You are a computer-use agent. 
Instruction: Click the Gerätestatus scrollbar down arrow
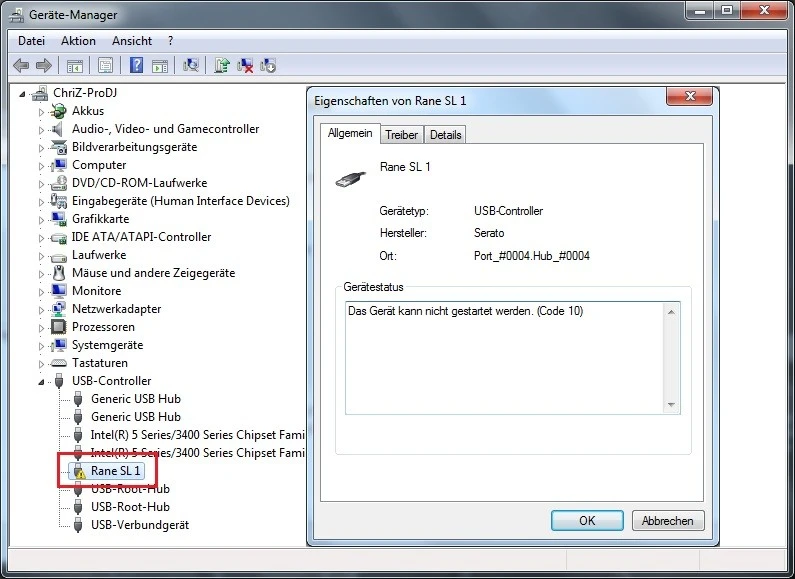(x=672, y=405)
